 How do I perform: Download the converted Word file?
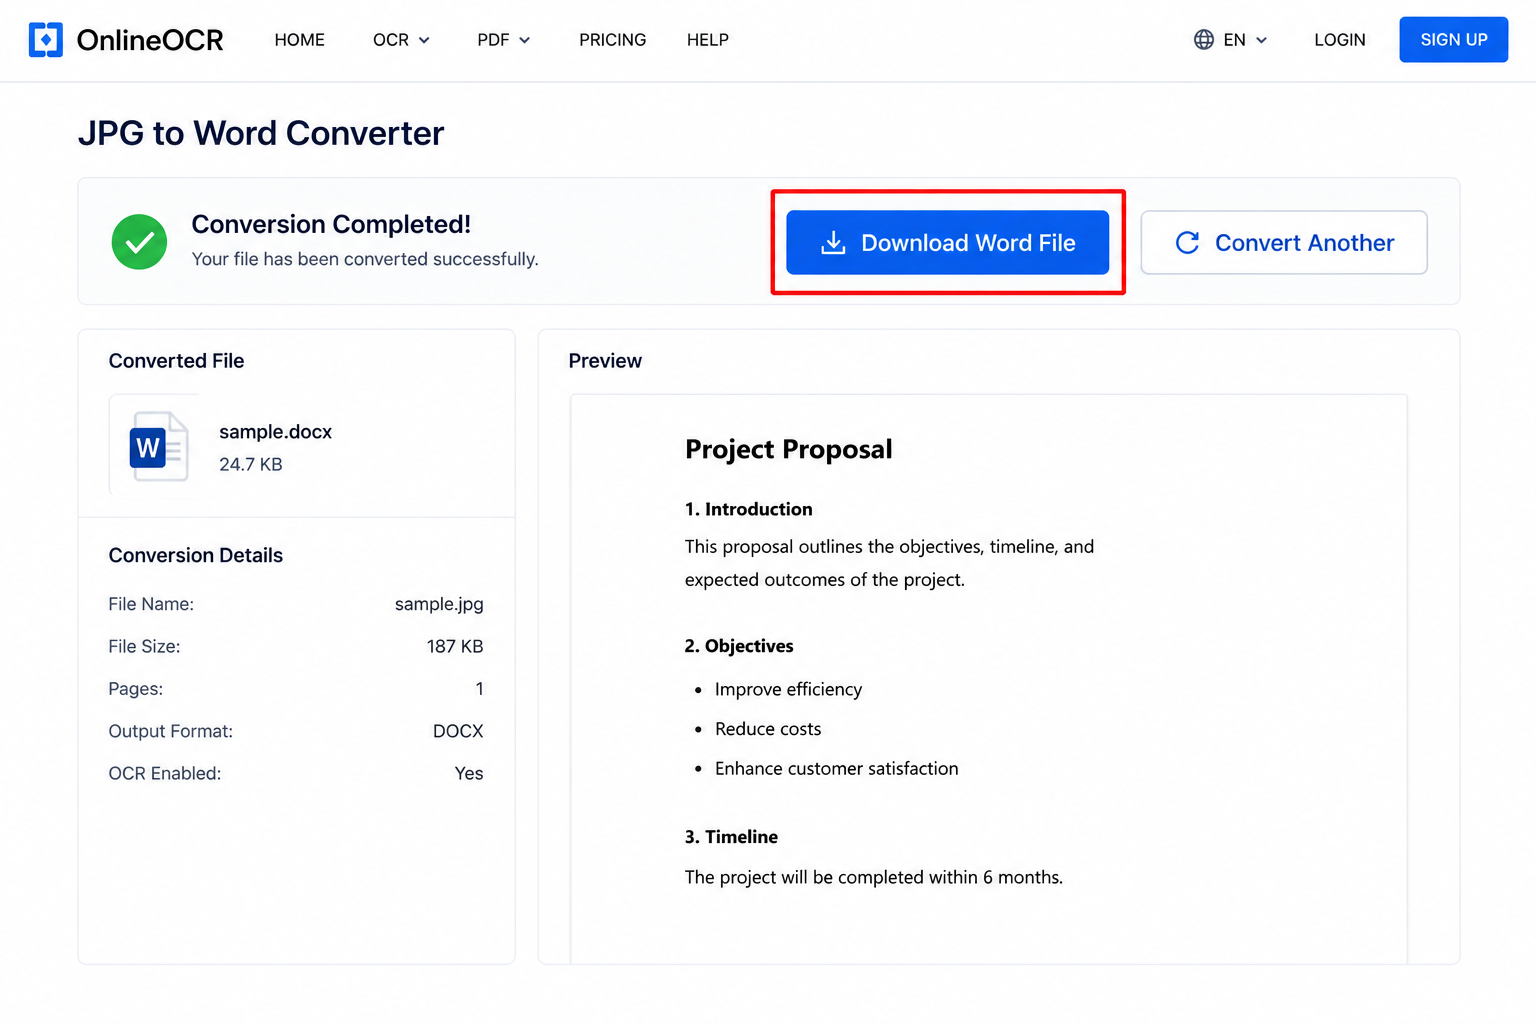[x=948, y=242]
